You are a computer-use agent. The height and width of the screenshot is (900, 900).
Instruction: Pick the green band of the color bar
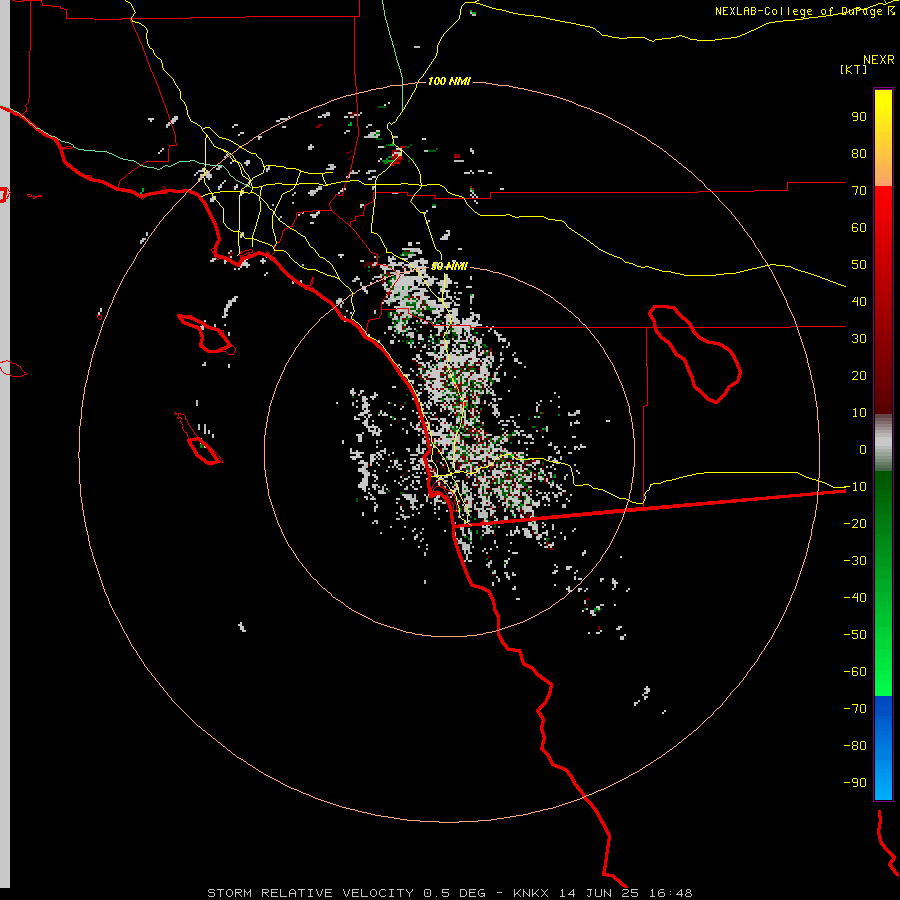pyautogui.click(x=883, y=583)
